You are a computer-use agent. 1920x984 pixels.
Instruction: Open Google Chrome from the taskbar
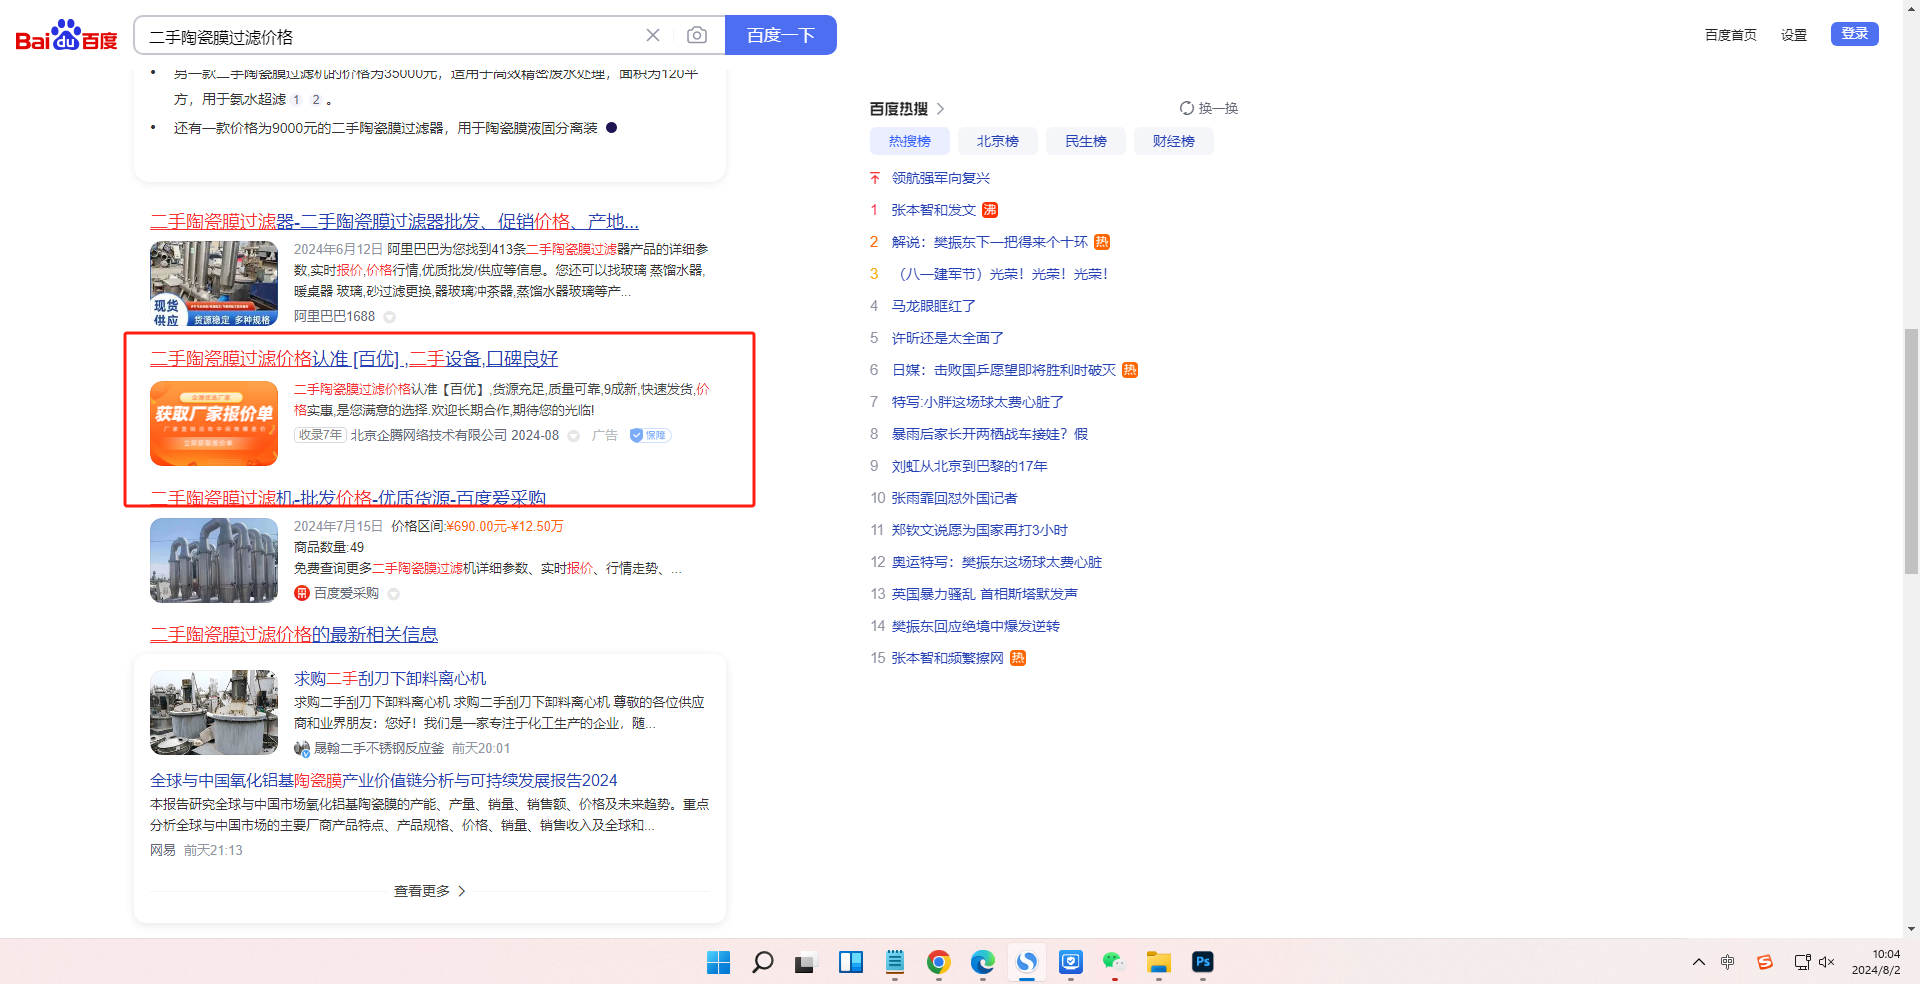click(x=938, y=962)
